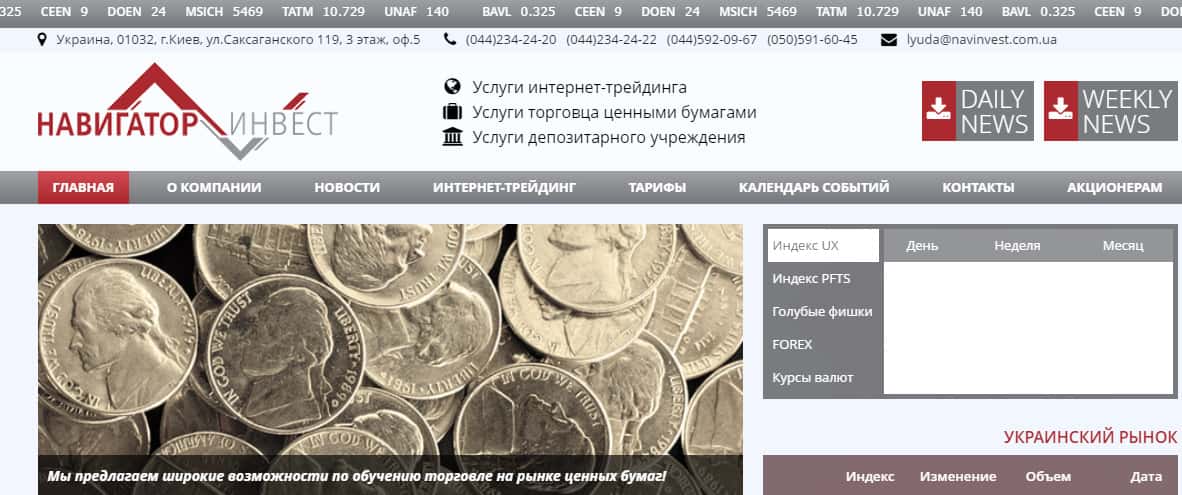The image size is (1182, 495).
Task: Click the Объем column header
Action: pos(1048,477)
